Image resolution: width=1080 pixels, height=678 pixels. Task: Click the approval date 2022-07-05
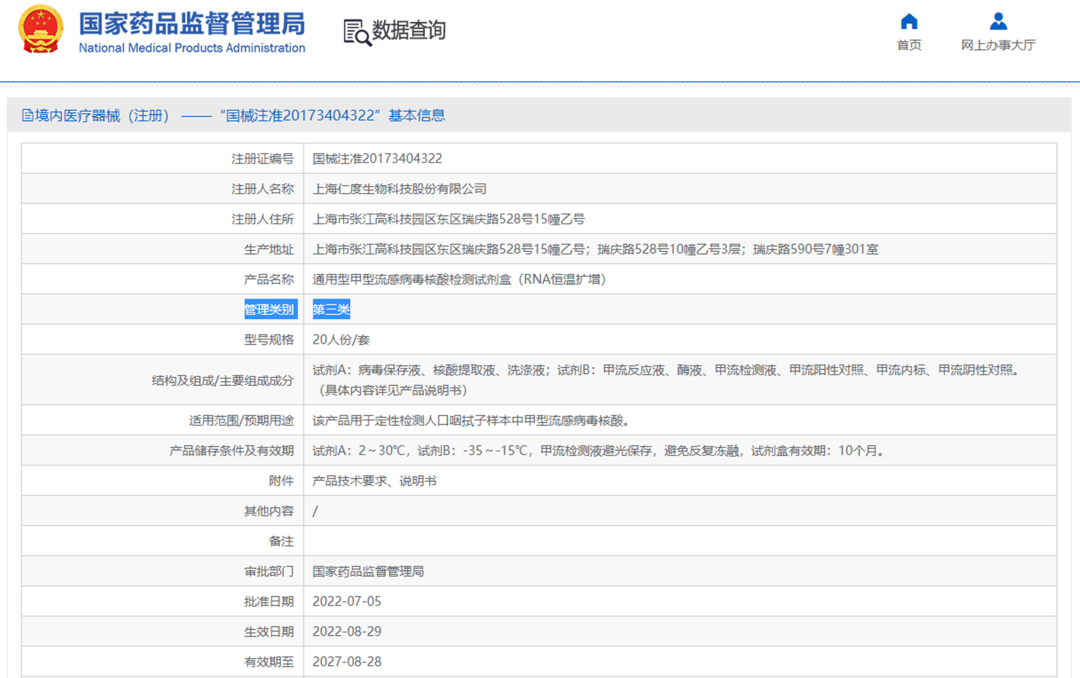coord(346,602)
